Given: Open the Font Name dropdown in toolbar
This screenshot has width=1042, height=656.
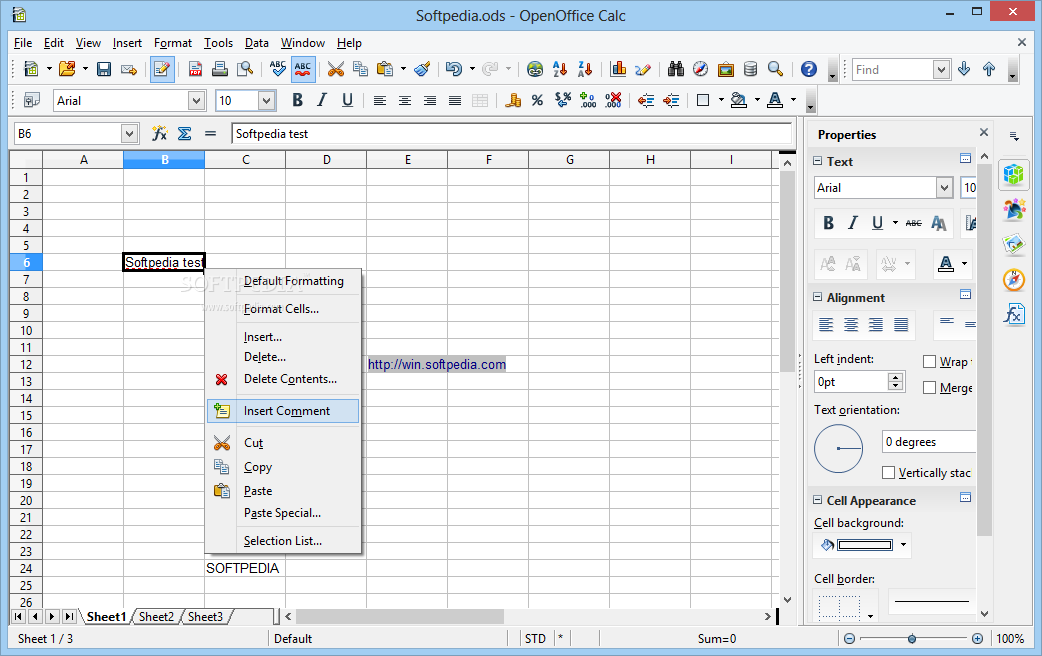Looking at the screenshot, I should point(196,101).
